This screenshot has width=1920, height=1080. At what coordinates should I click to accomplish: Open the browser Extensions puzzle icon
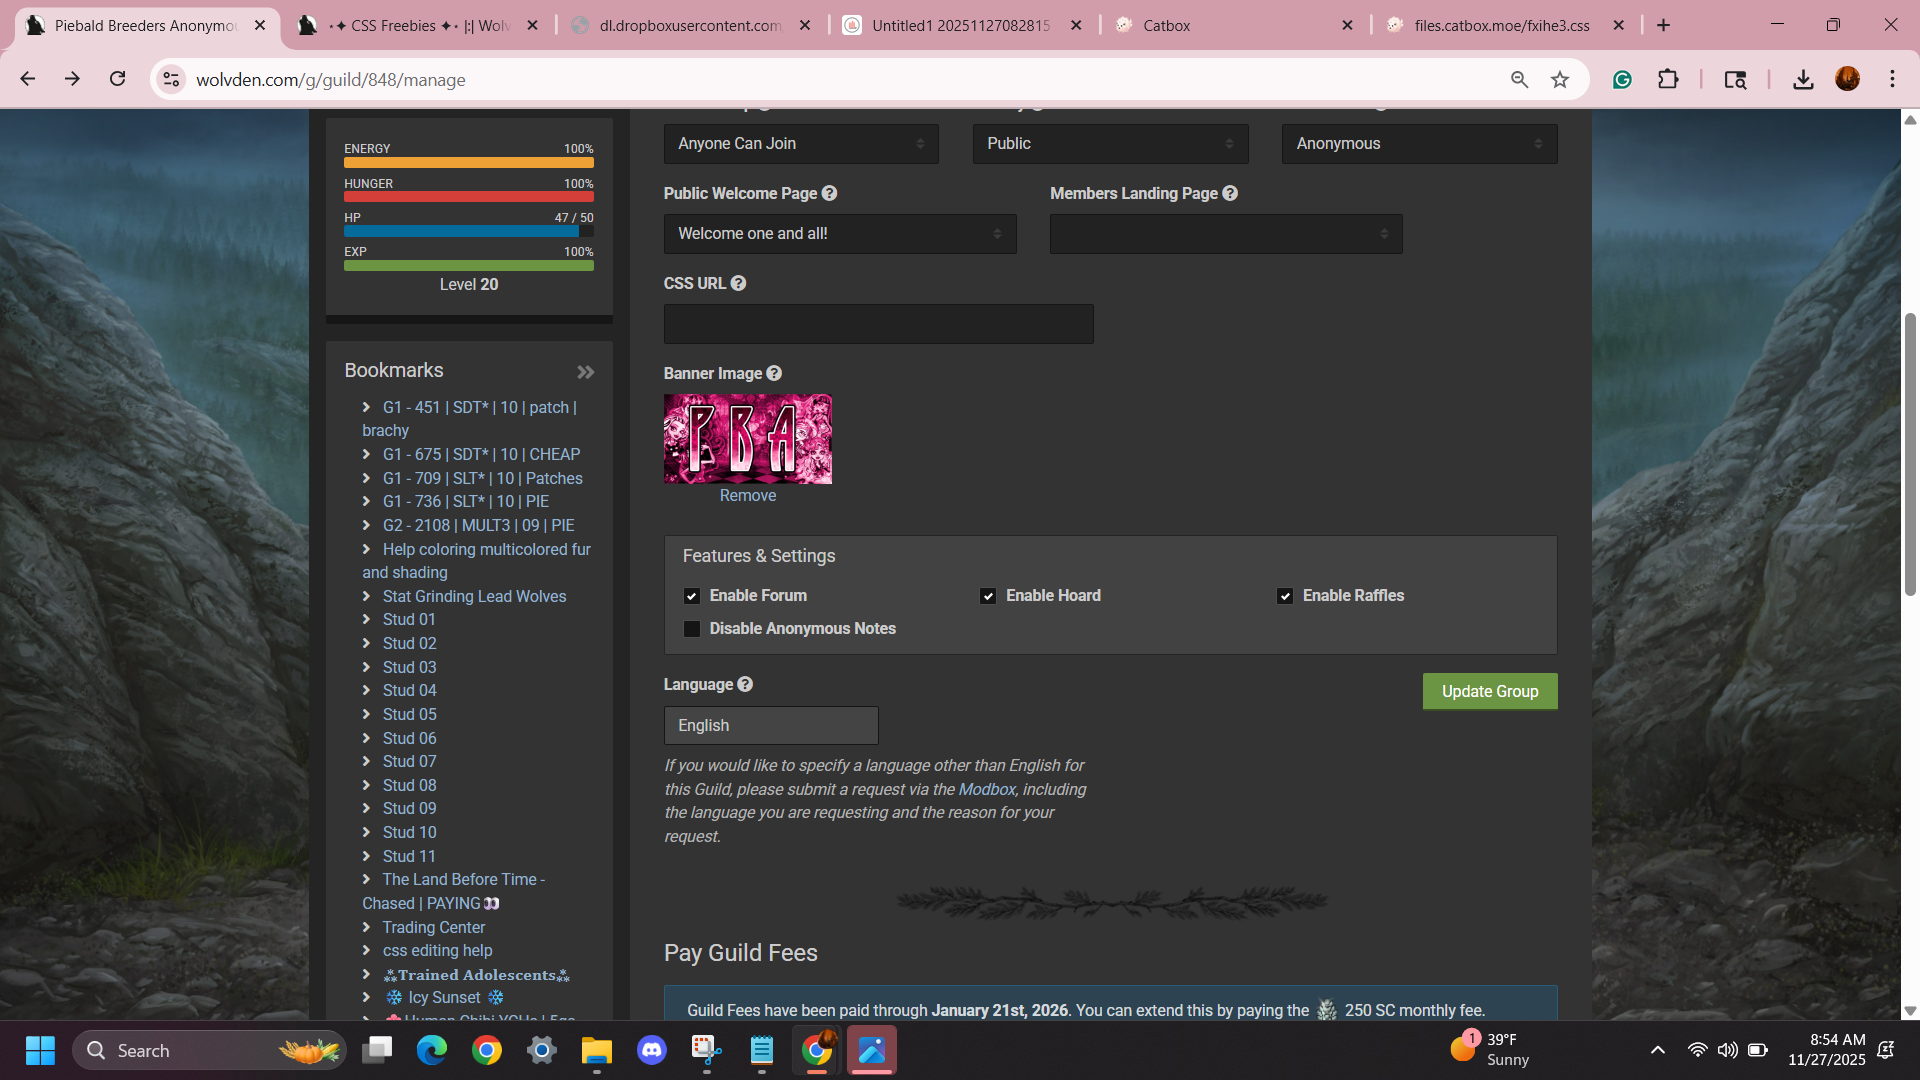[x=1668, y=80]
